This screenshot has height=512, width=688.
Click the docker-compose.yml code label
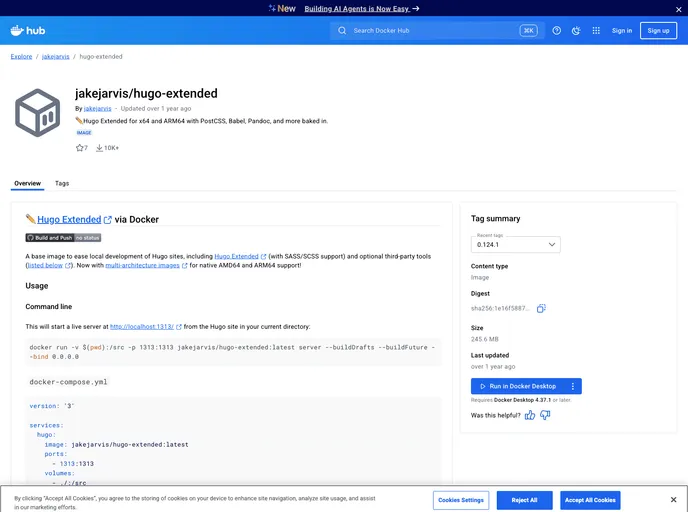point(68,382)
